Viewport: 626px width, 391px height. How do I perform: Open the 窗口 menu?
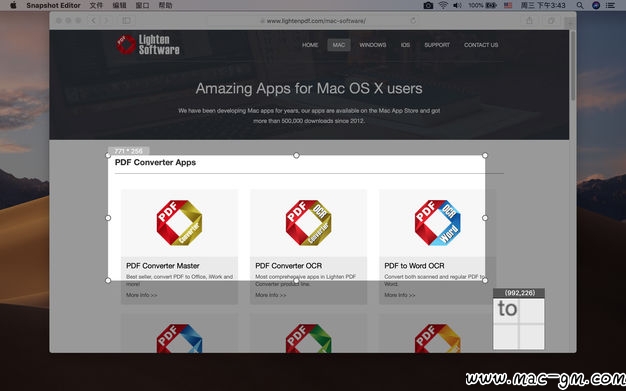click(143, 5)
